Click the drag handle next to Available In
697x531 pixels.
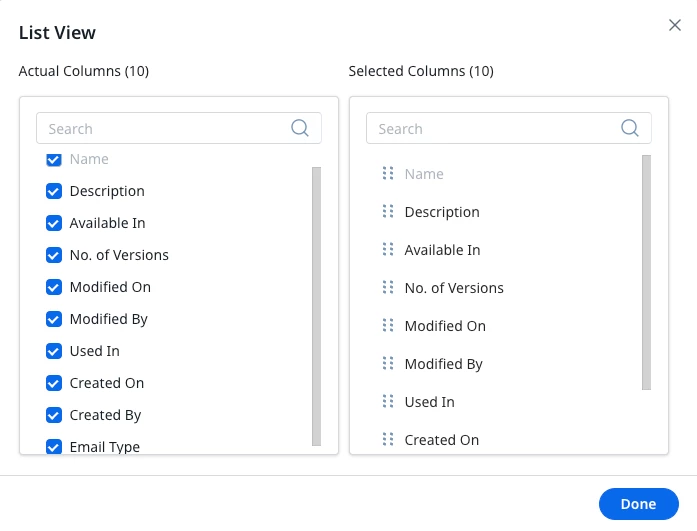click(388, 250)
